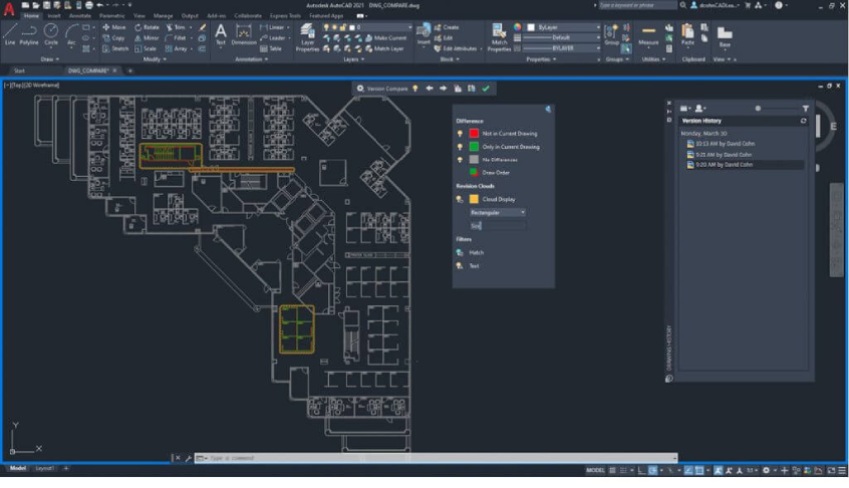Select the Trim tool
The height and width of the screenshot is (488, 849).
175,27
